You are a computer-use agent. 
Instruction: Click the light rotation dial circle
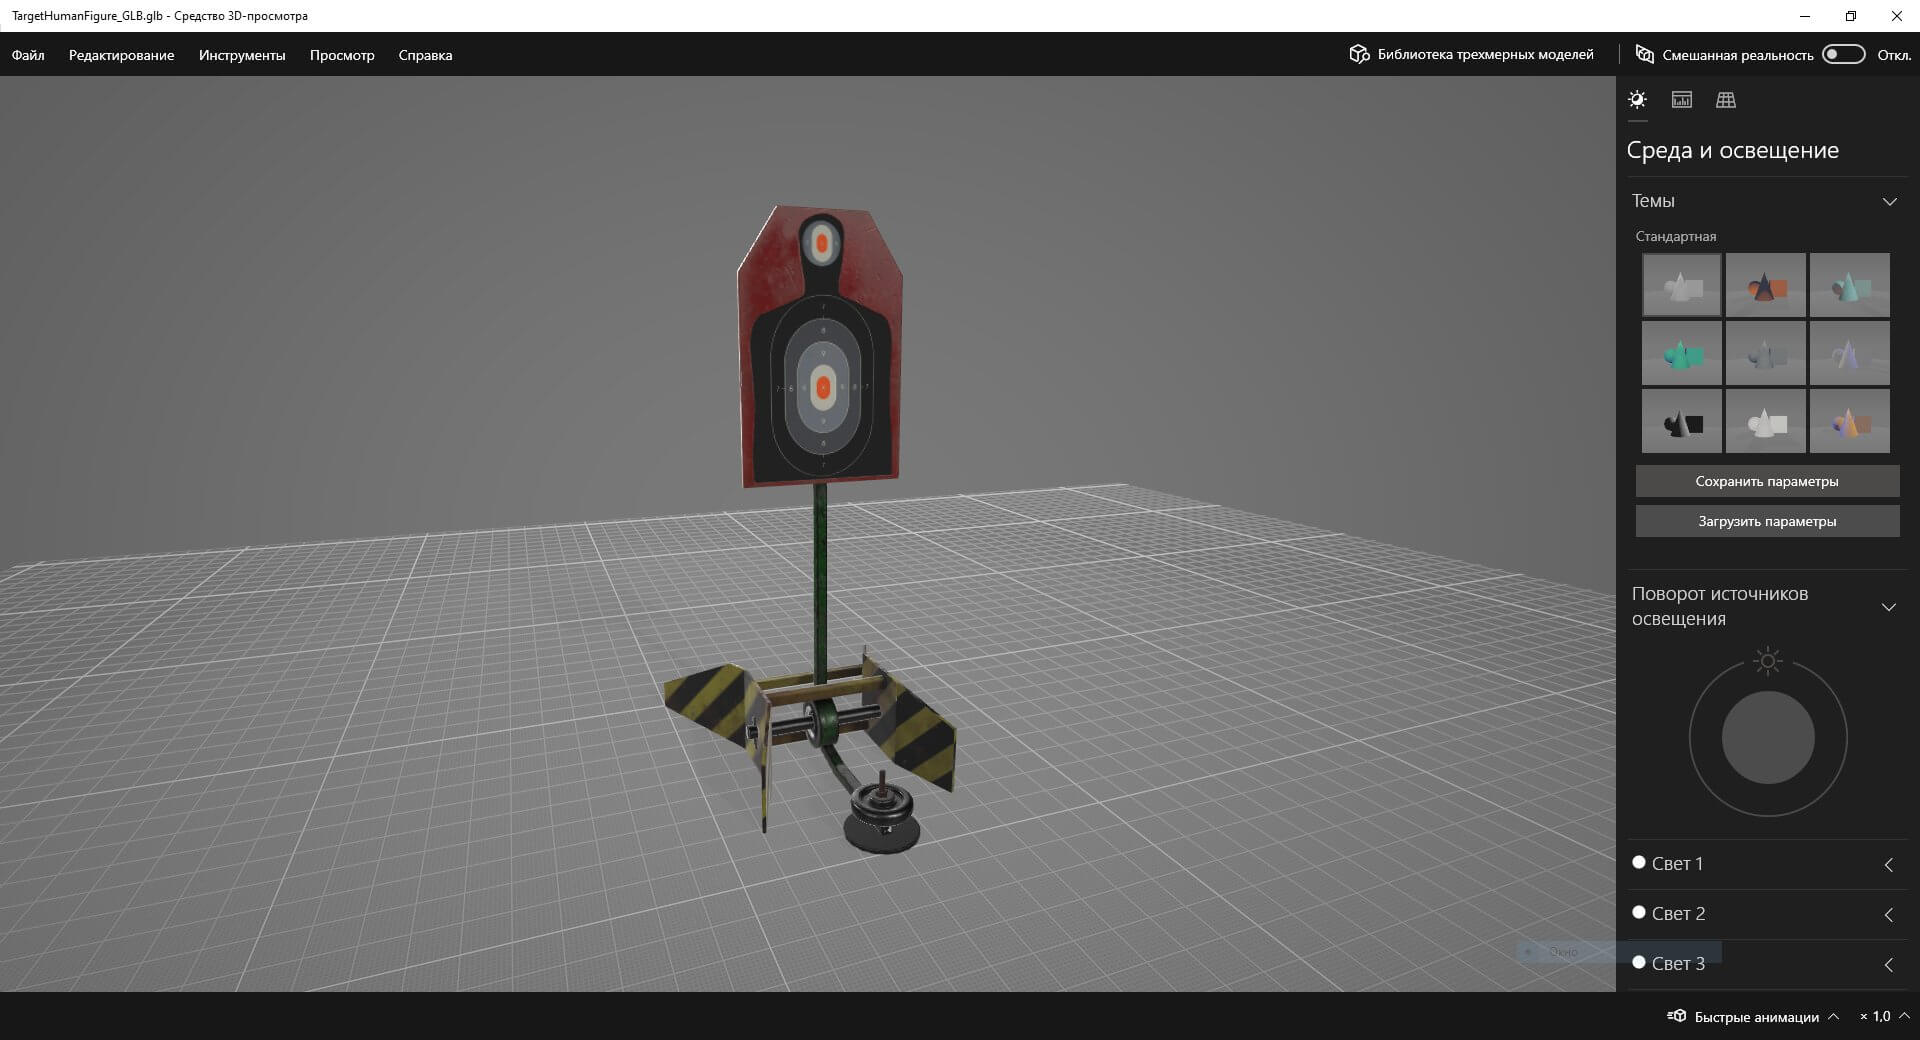(x=1767, y=739)
